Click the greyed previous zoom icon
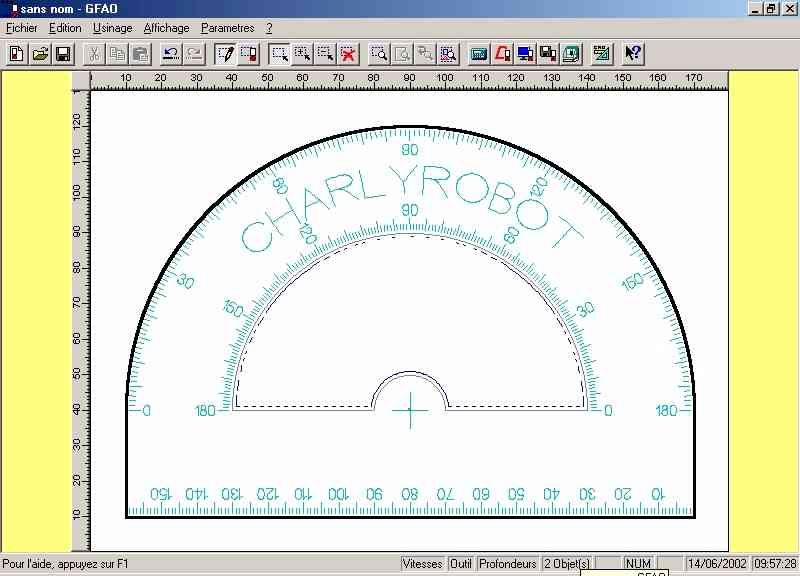 [x=425, y=54]
